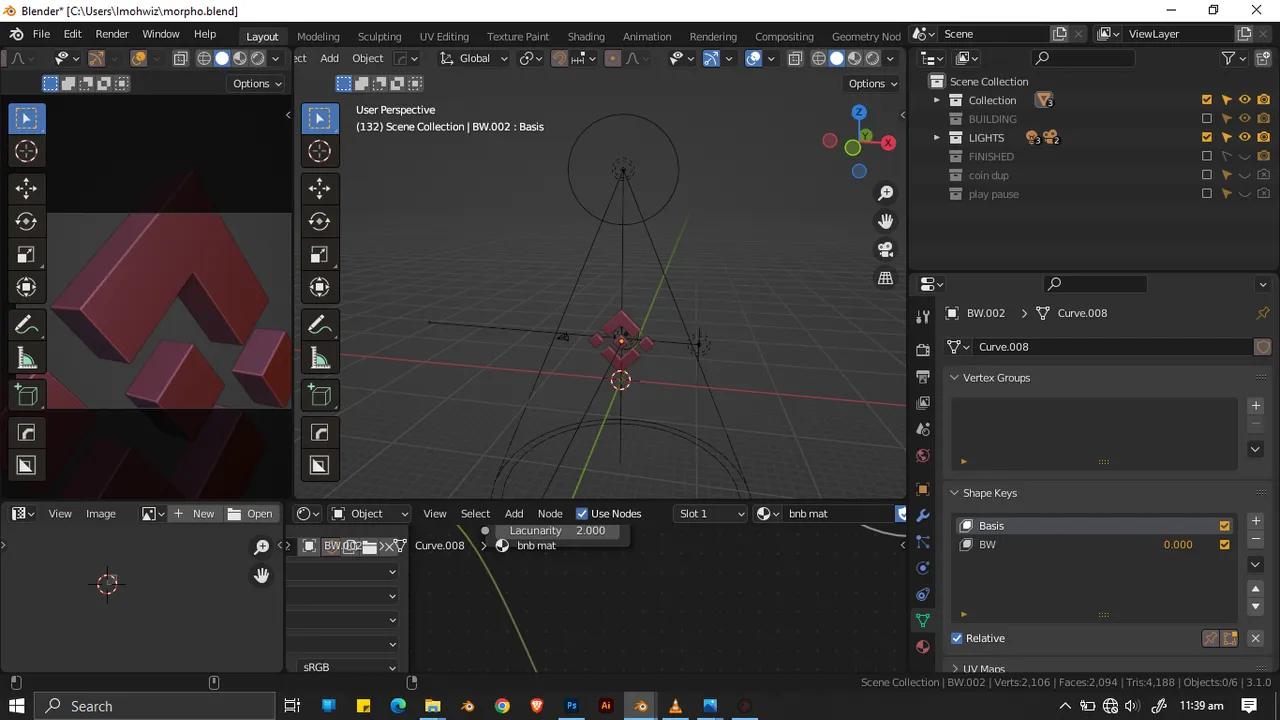
Task: Open Options dropdown in User Perspective viewport
Action: coord(872,84)
